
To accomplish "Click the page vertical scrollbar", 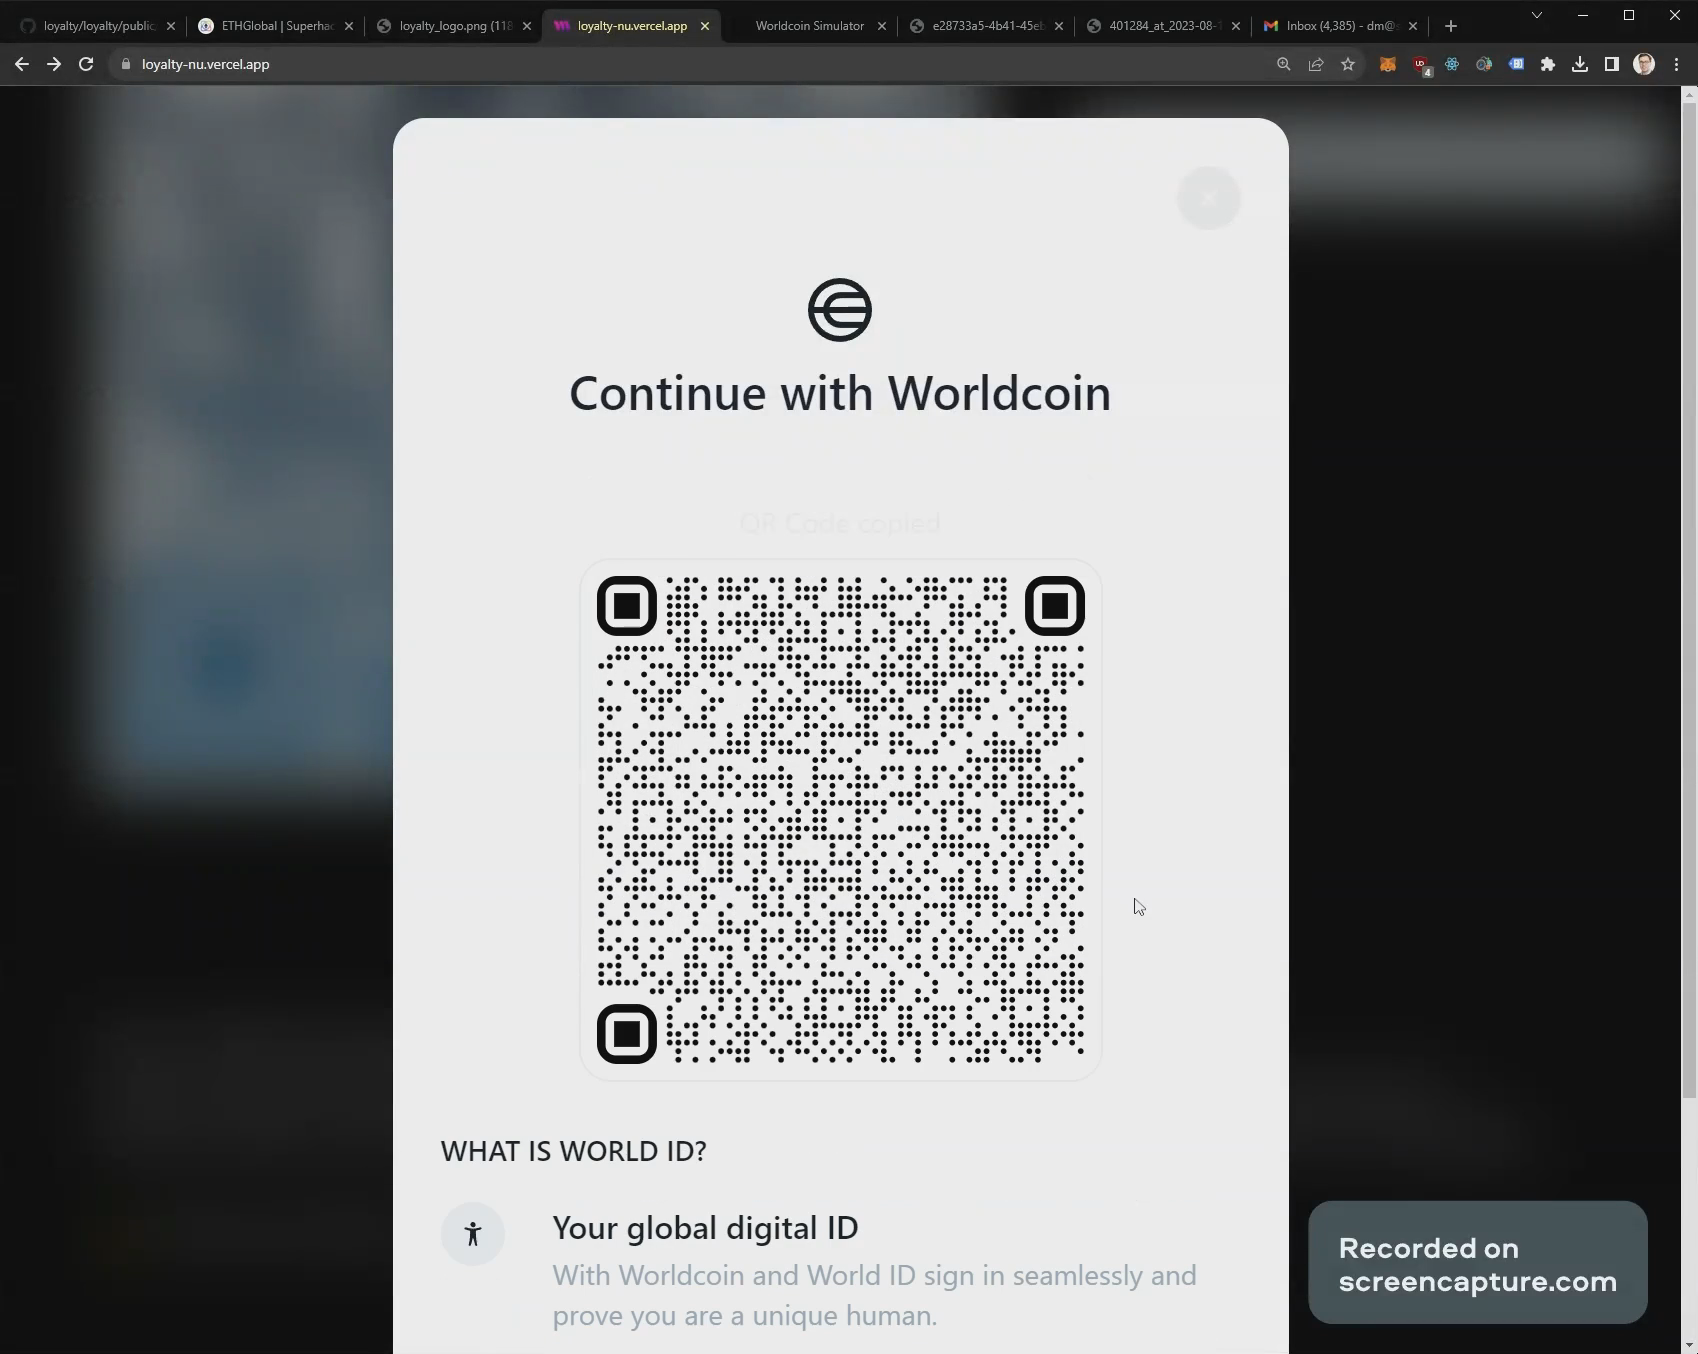I will tap(1690, 600).
